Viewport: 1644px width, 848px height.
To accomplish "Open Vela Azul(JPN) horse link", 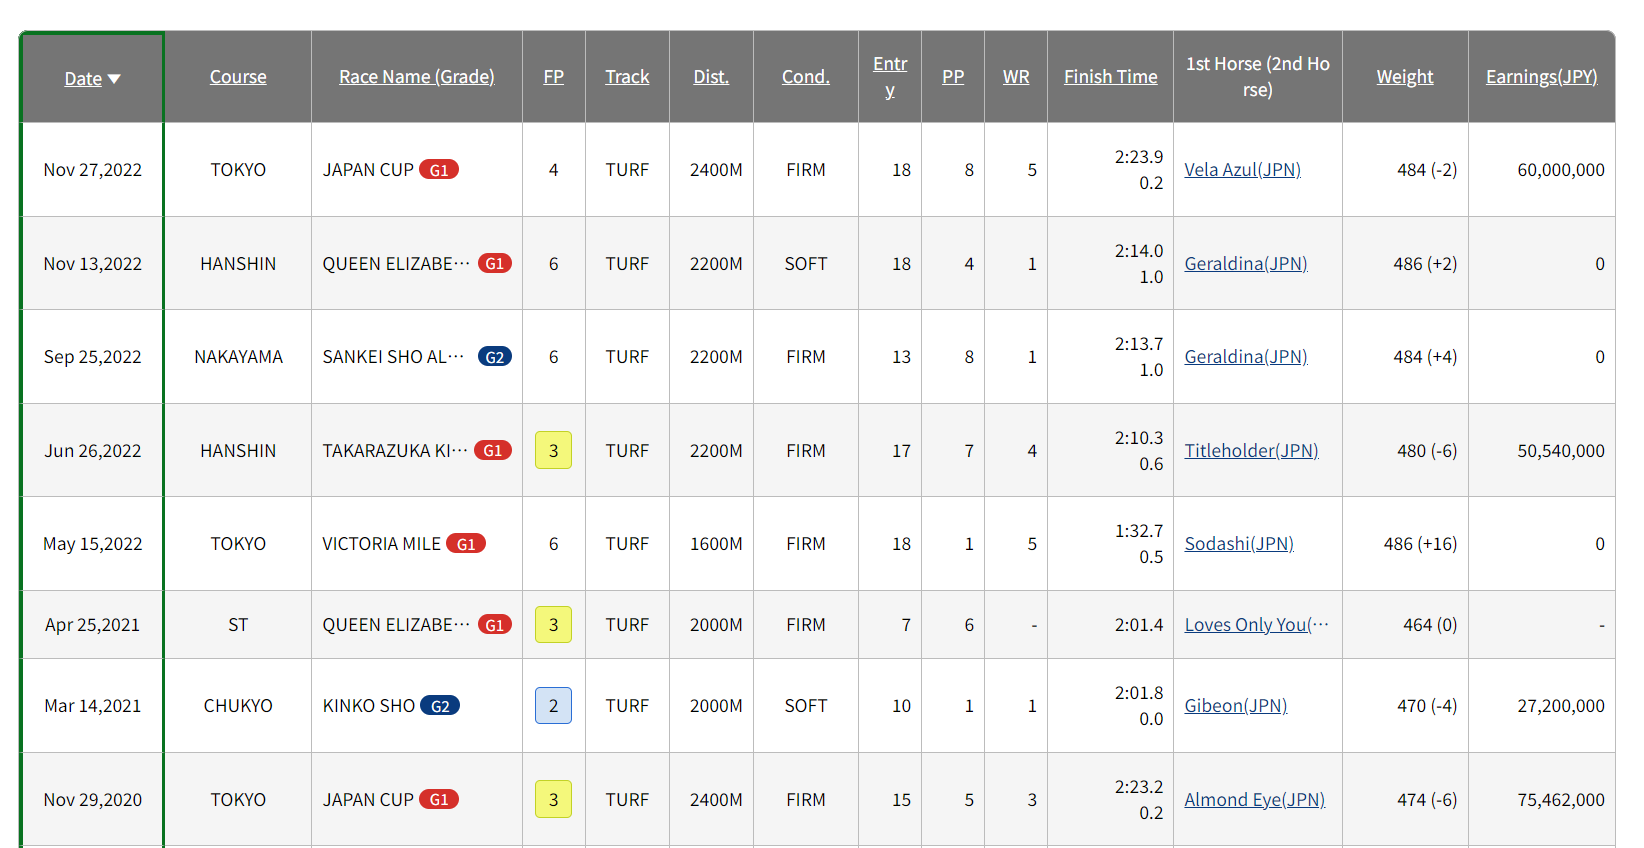I will point(1243,170).
